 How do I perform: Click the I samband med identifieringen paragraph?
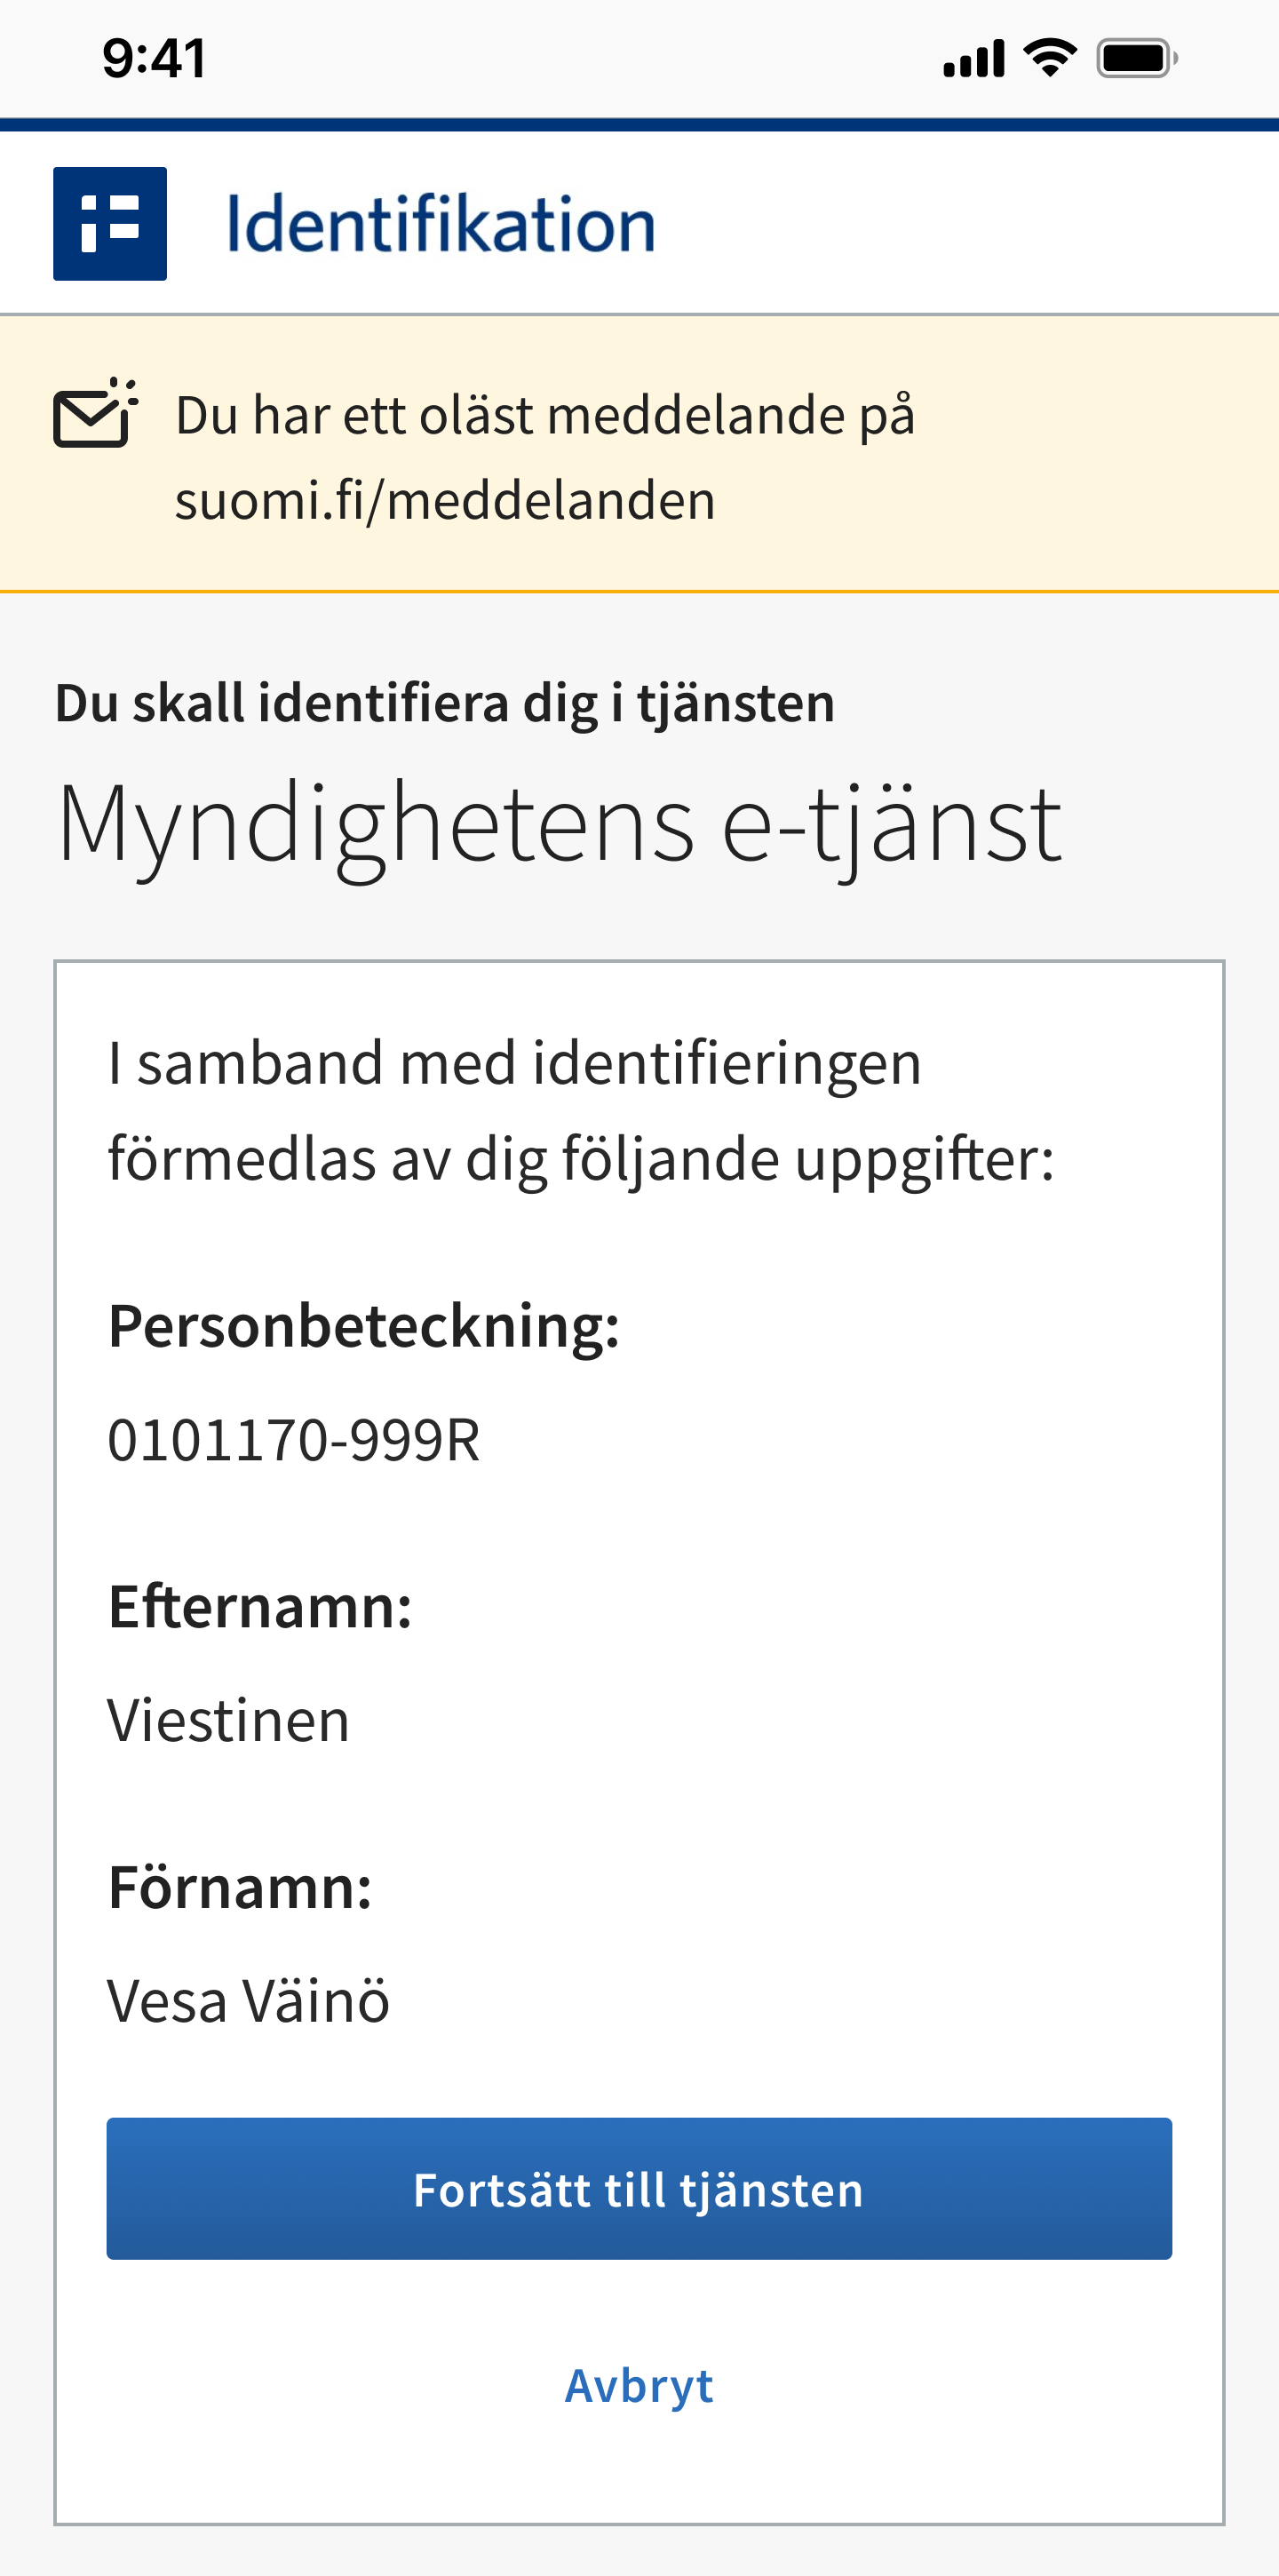click(x=580, y=1110)
